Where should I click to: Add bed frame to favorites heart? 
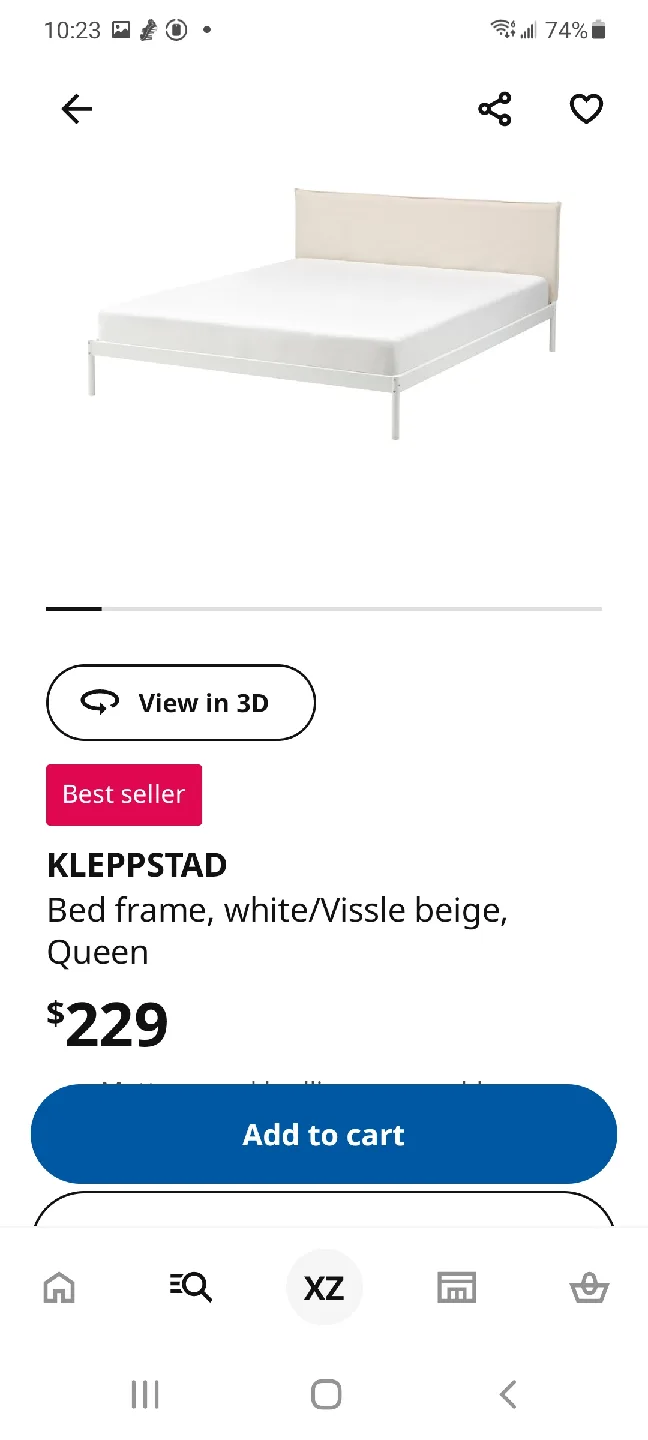586,109
